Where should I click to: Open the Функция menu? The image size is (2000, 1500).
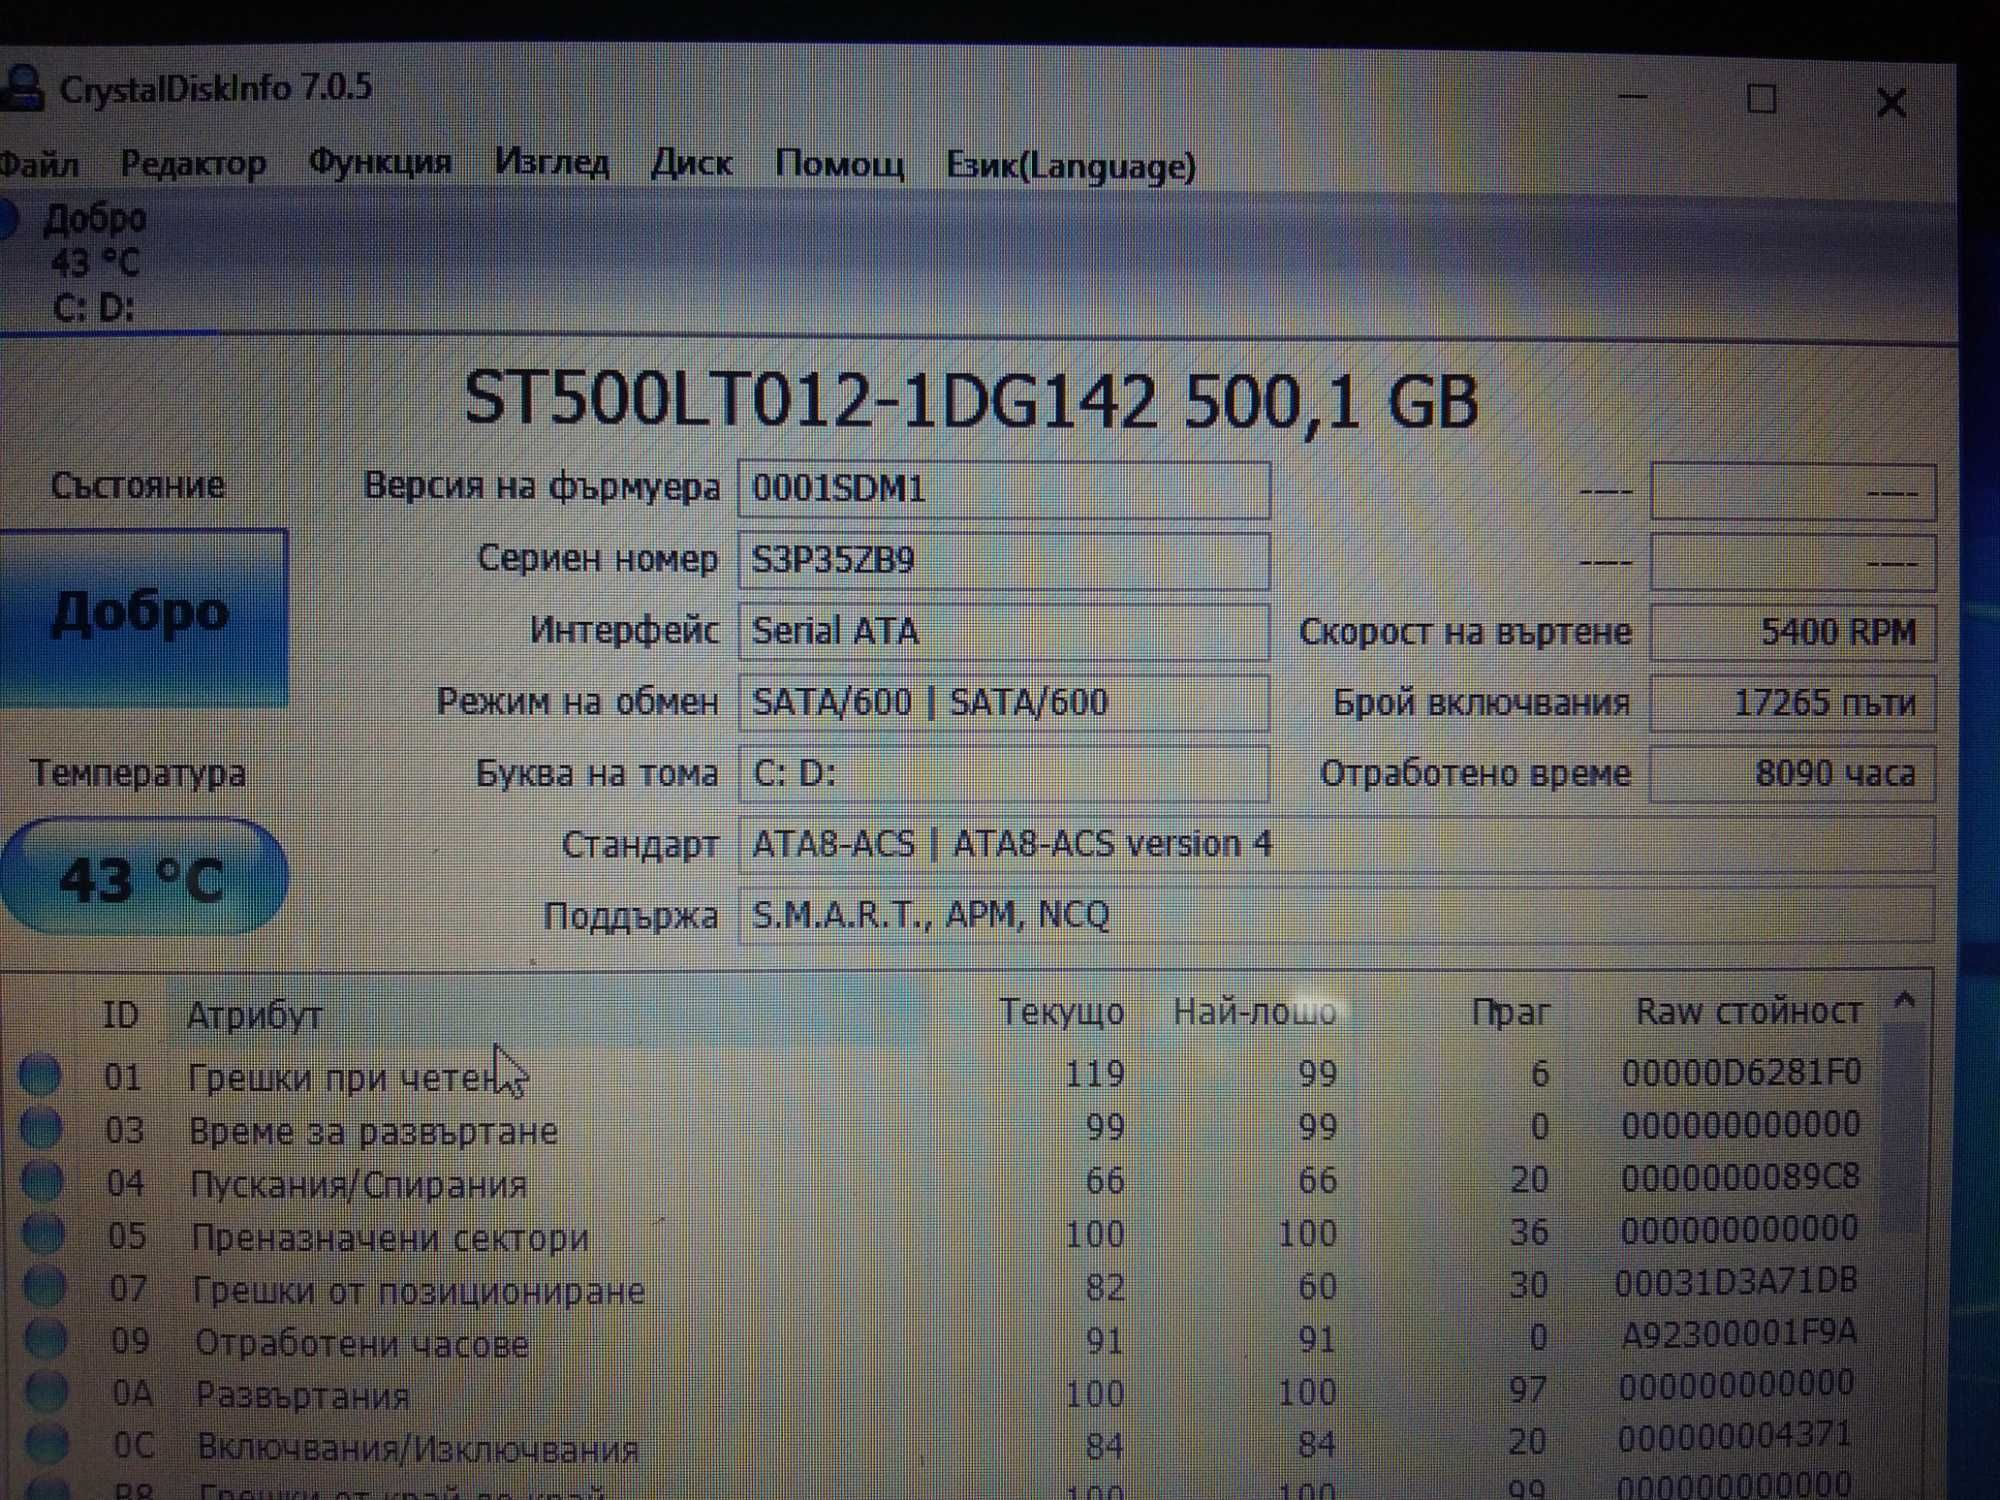380,162
